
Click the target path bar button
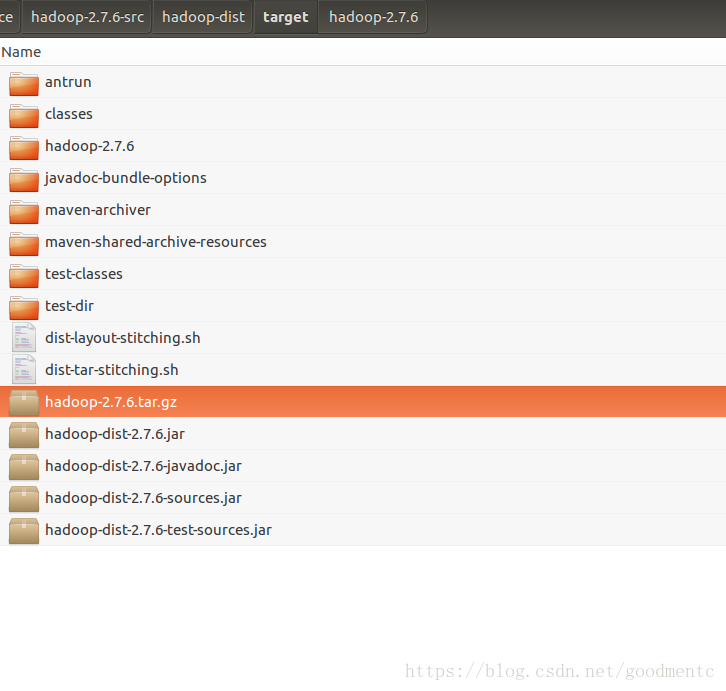[286, 17]
